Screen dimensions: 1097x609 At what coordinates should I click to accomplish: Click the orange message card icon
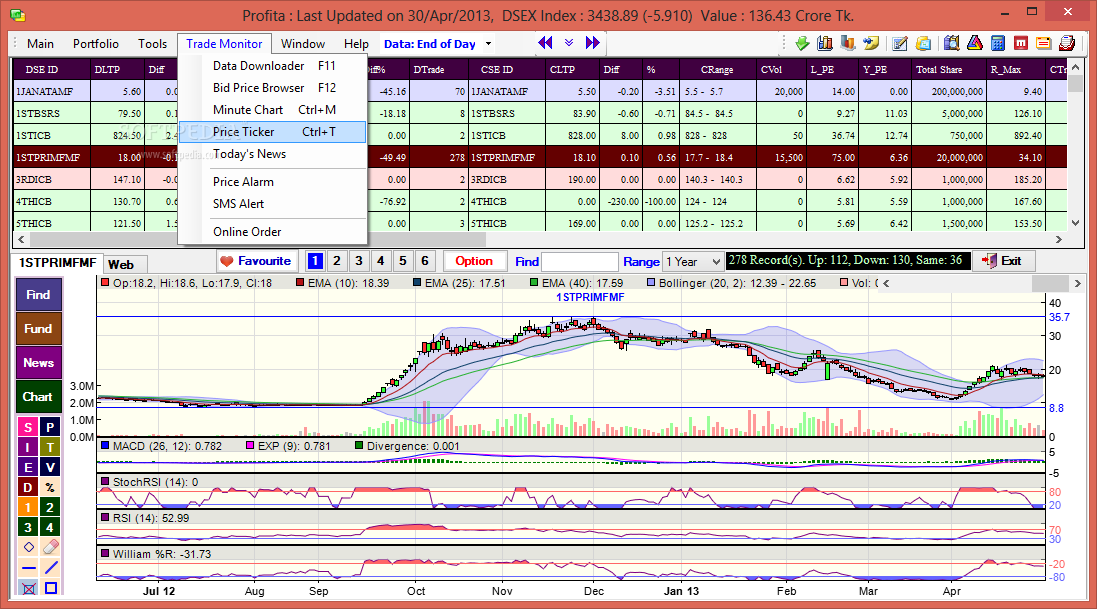[1044, 43]
